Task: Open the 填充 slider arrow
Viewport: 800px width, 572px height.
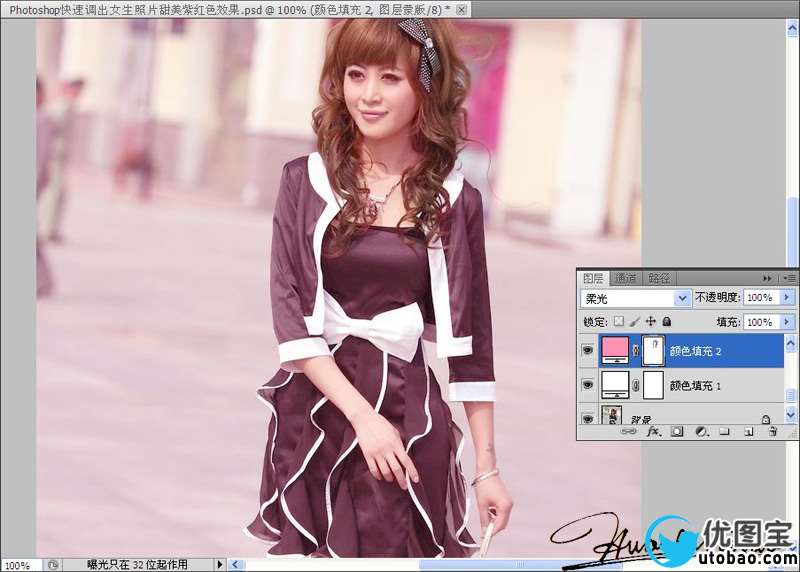Action: click(x=786, y=322)
